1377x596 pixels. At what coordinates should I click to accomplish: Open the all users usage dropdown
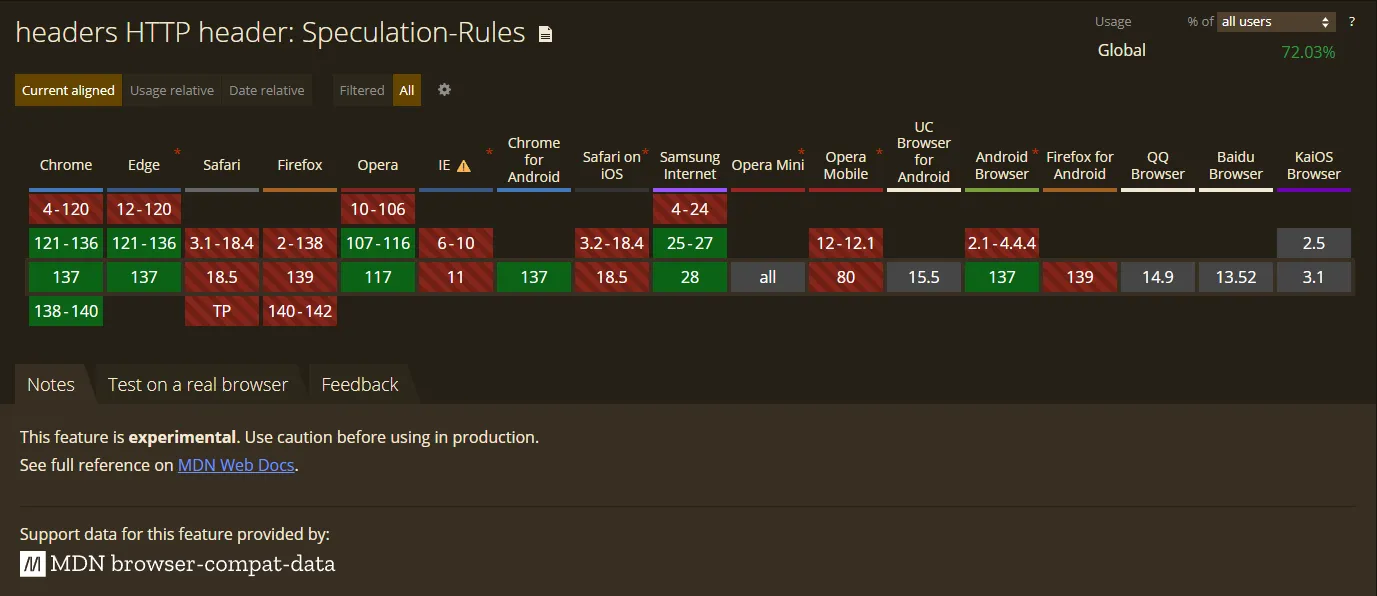1276,21
